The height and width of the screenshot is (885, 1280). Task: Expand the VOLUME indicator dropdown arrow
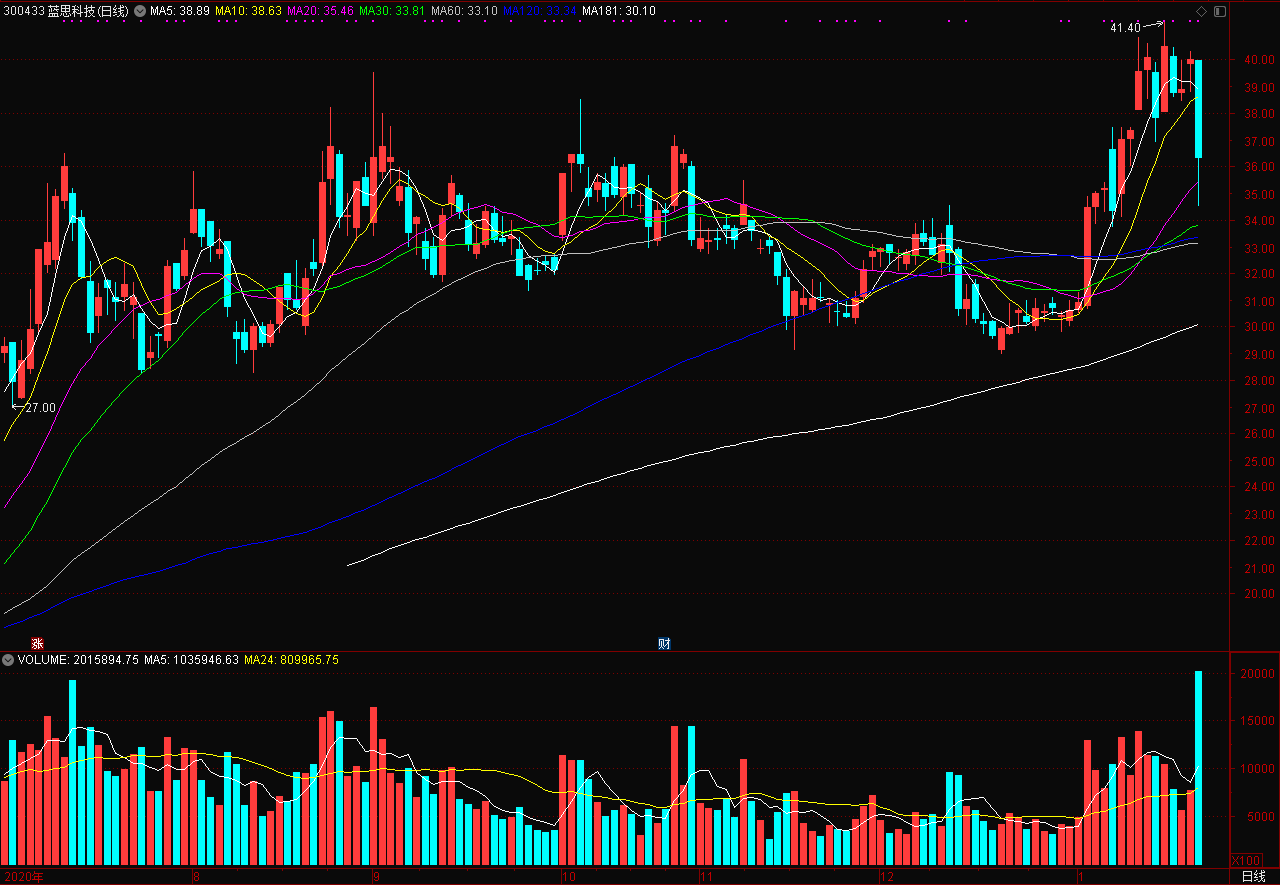(x=8, y=660)
